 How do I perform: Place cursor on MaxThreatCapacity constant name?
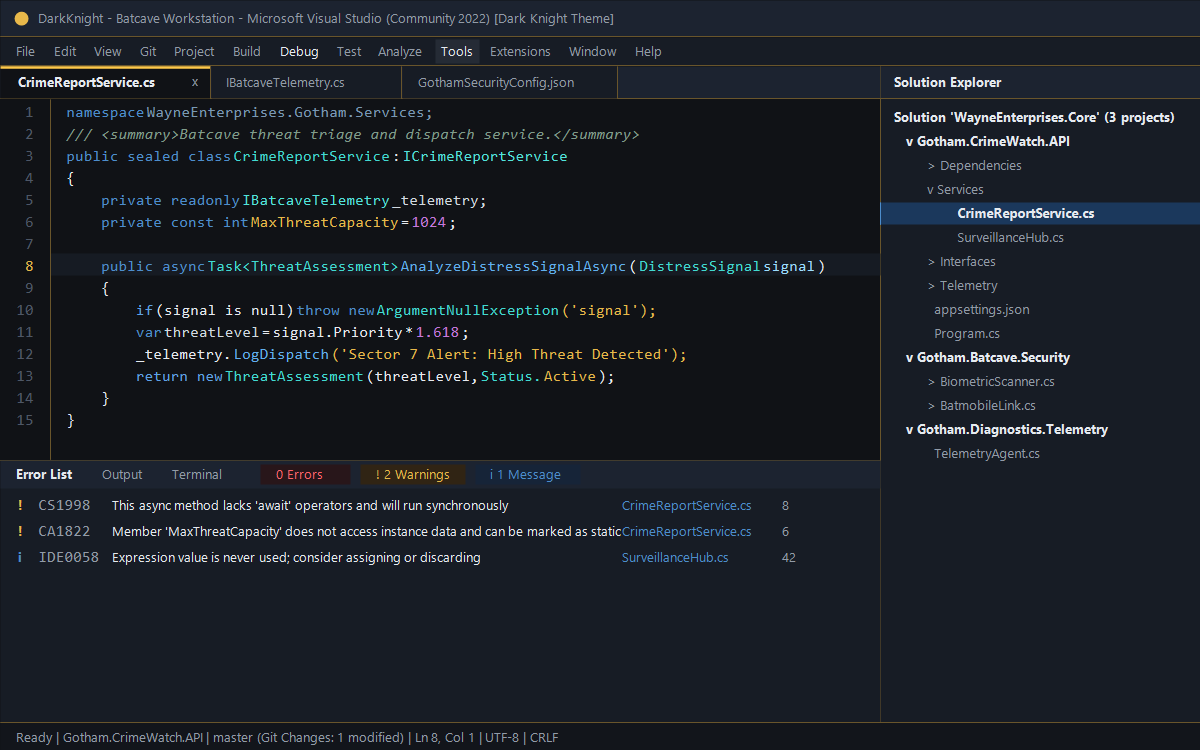[324, 222]
